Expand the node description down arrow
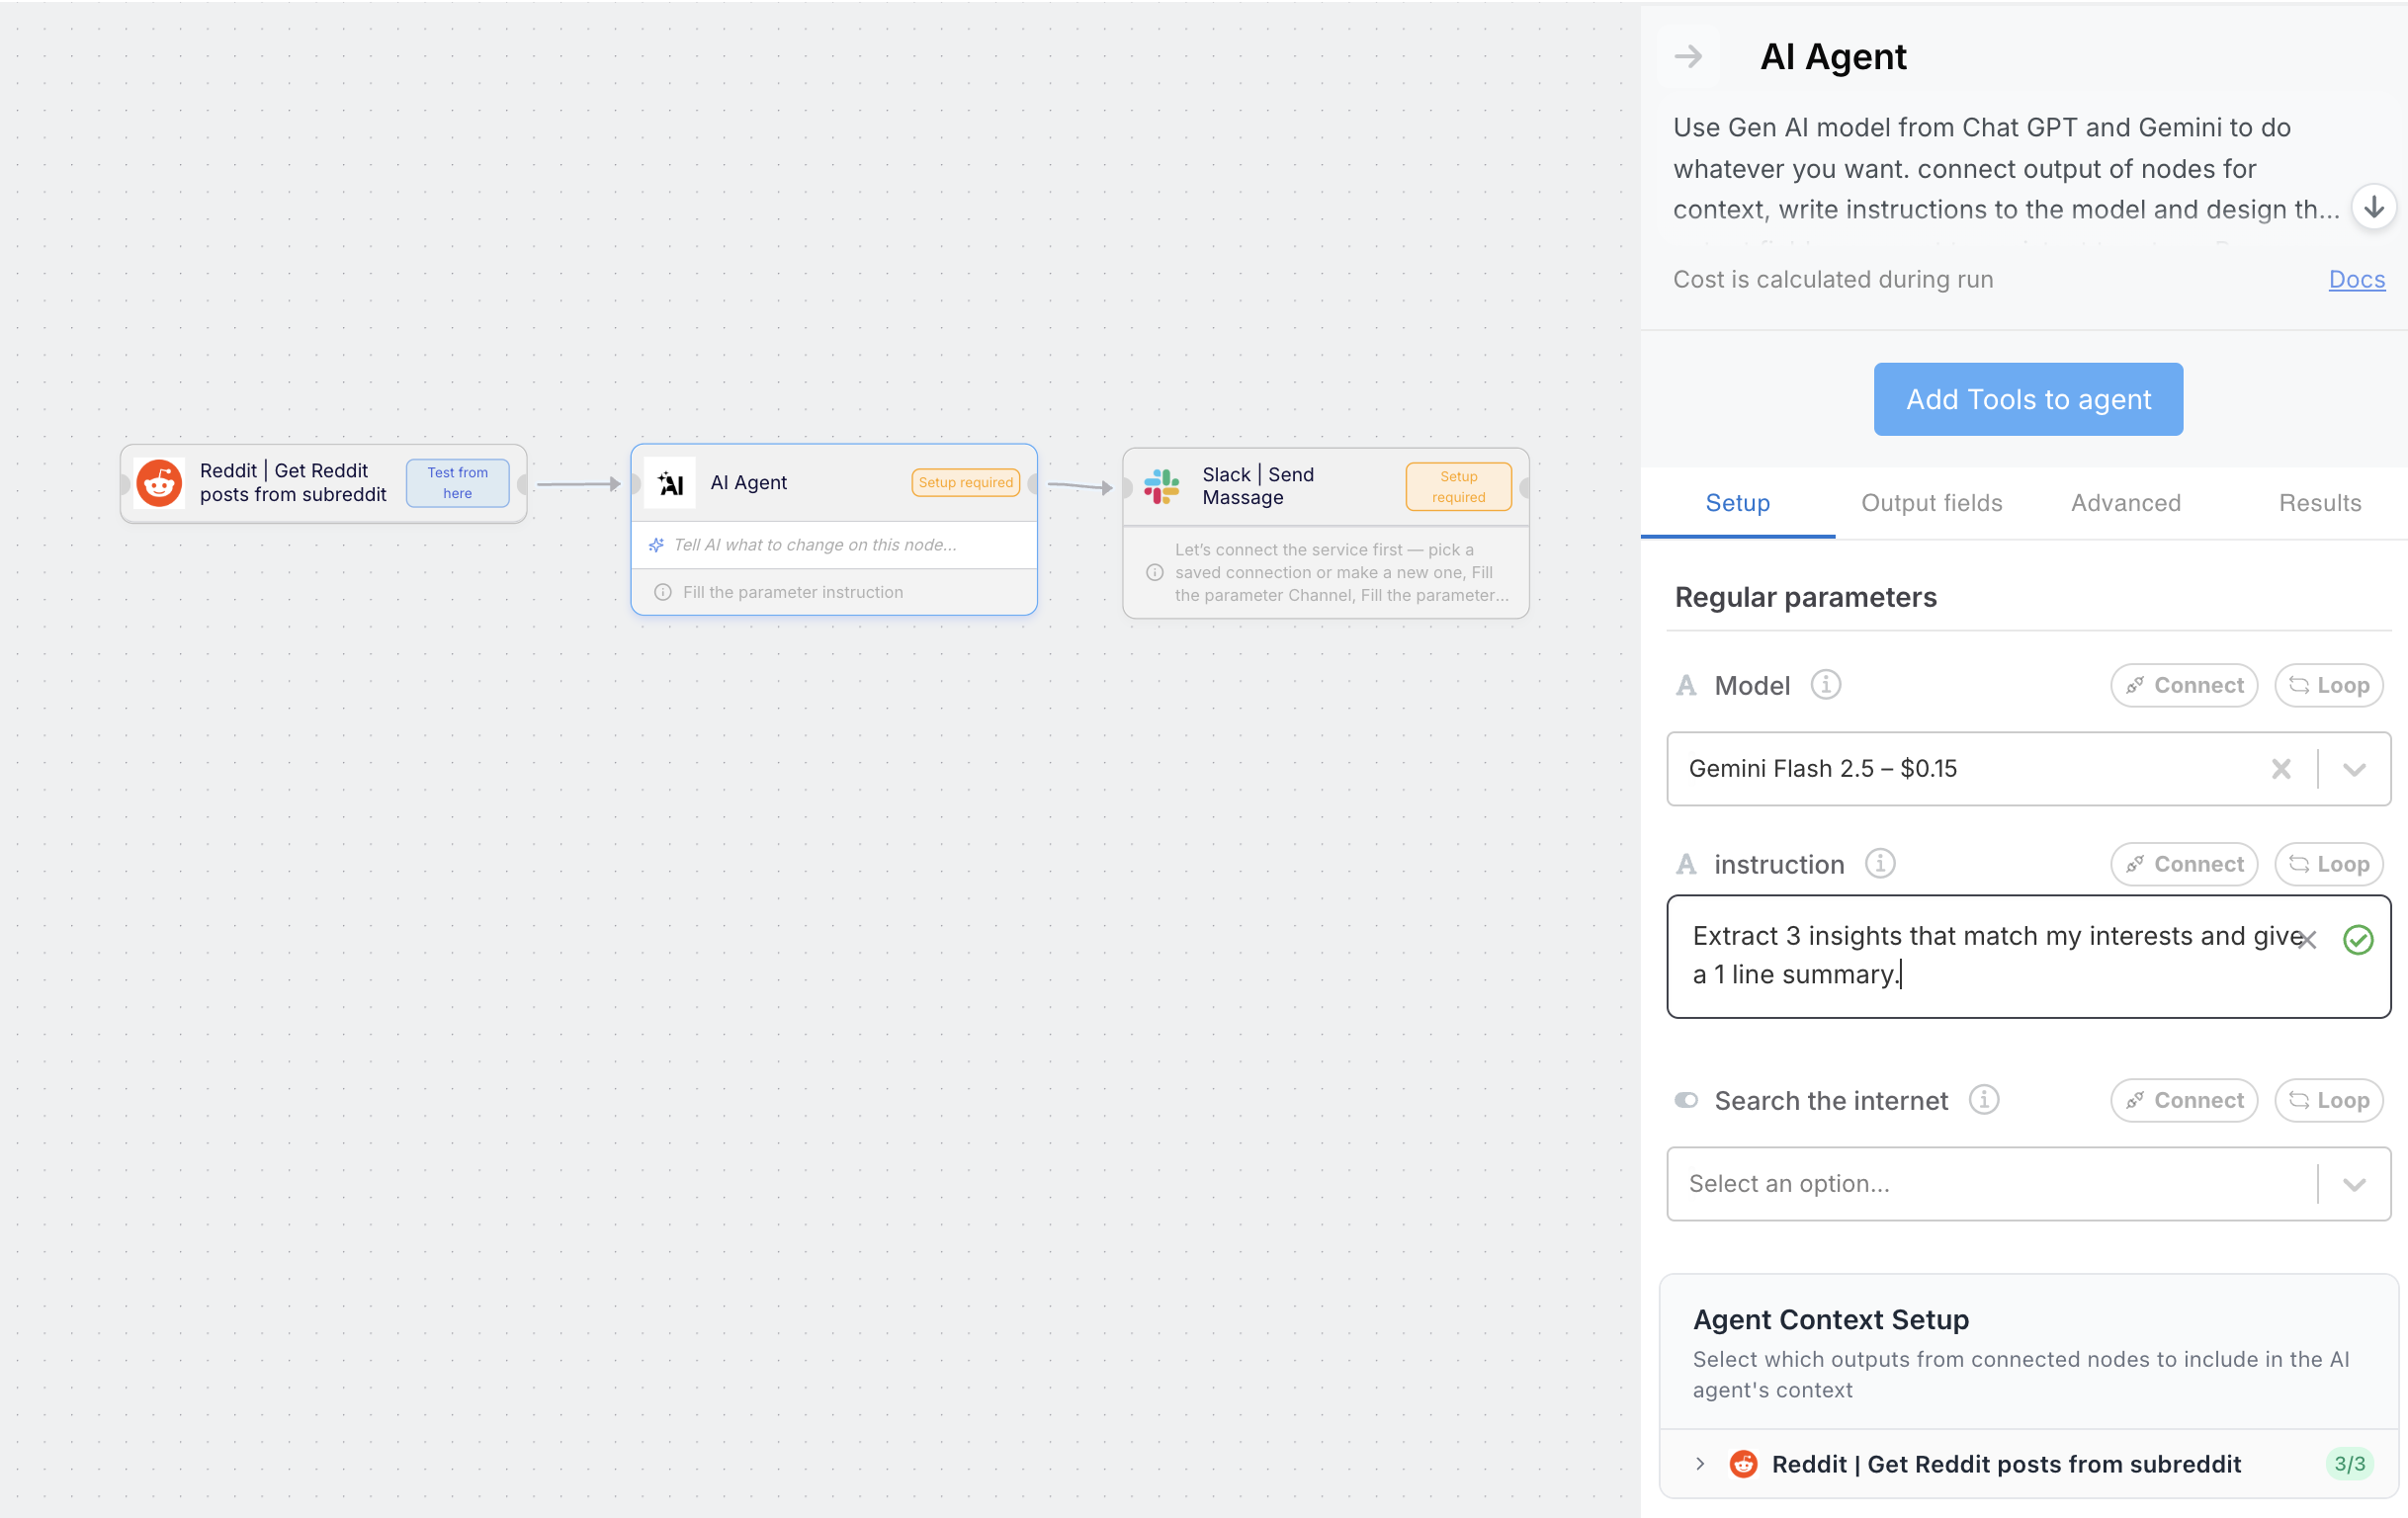Screen dimensions: 2408x1518 [2373, 208]
